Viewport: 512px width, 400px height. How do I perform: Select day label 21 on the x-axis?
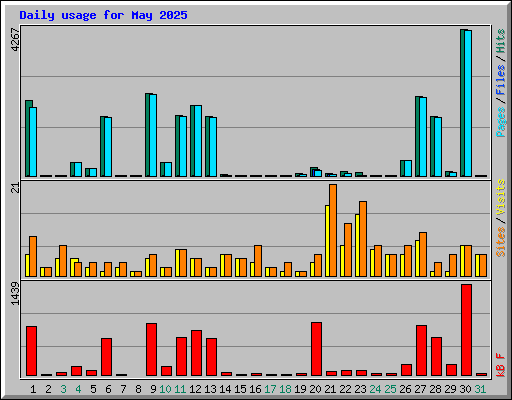pos(330,389)
